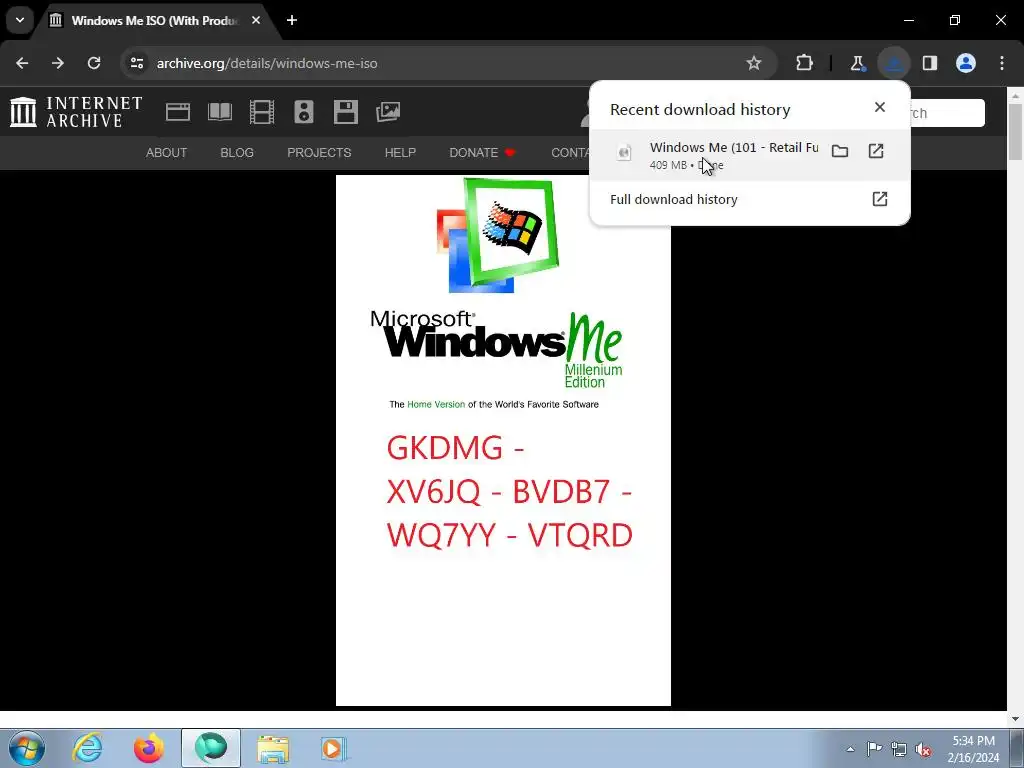The height and width of the screenshot is (768, 1024).
Task: Open the Internet Archive home logo
Action: [x=76, y=112]
